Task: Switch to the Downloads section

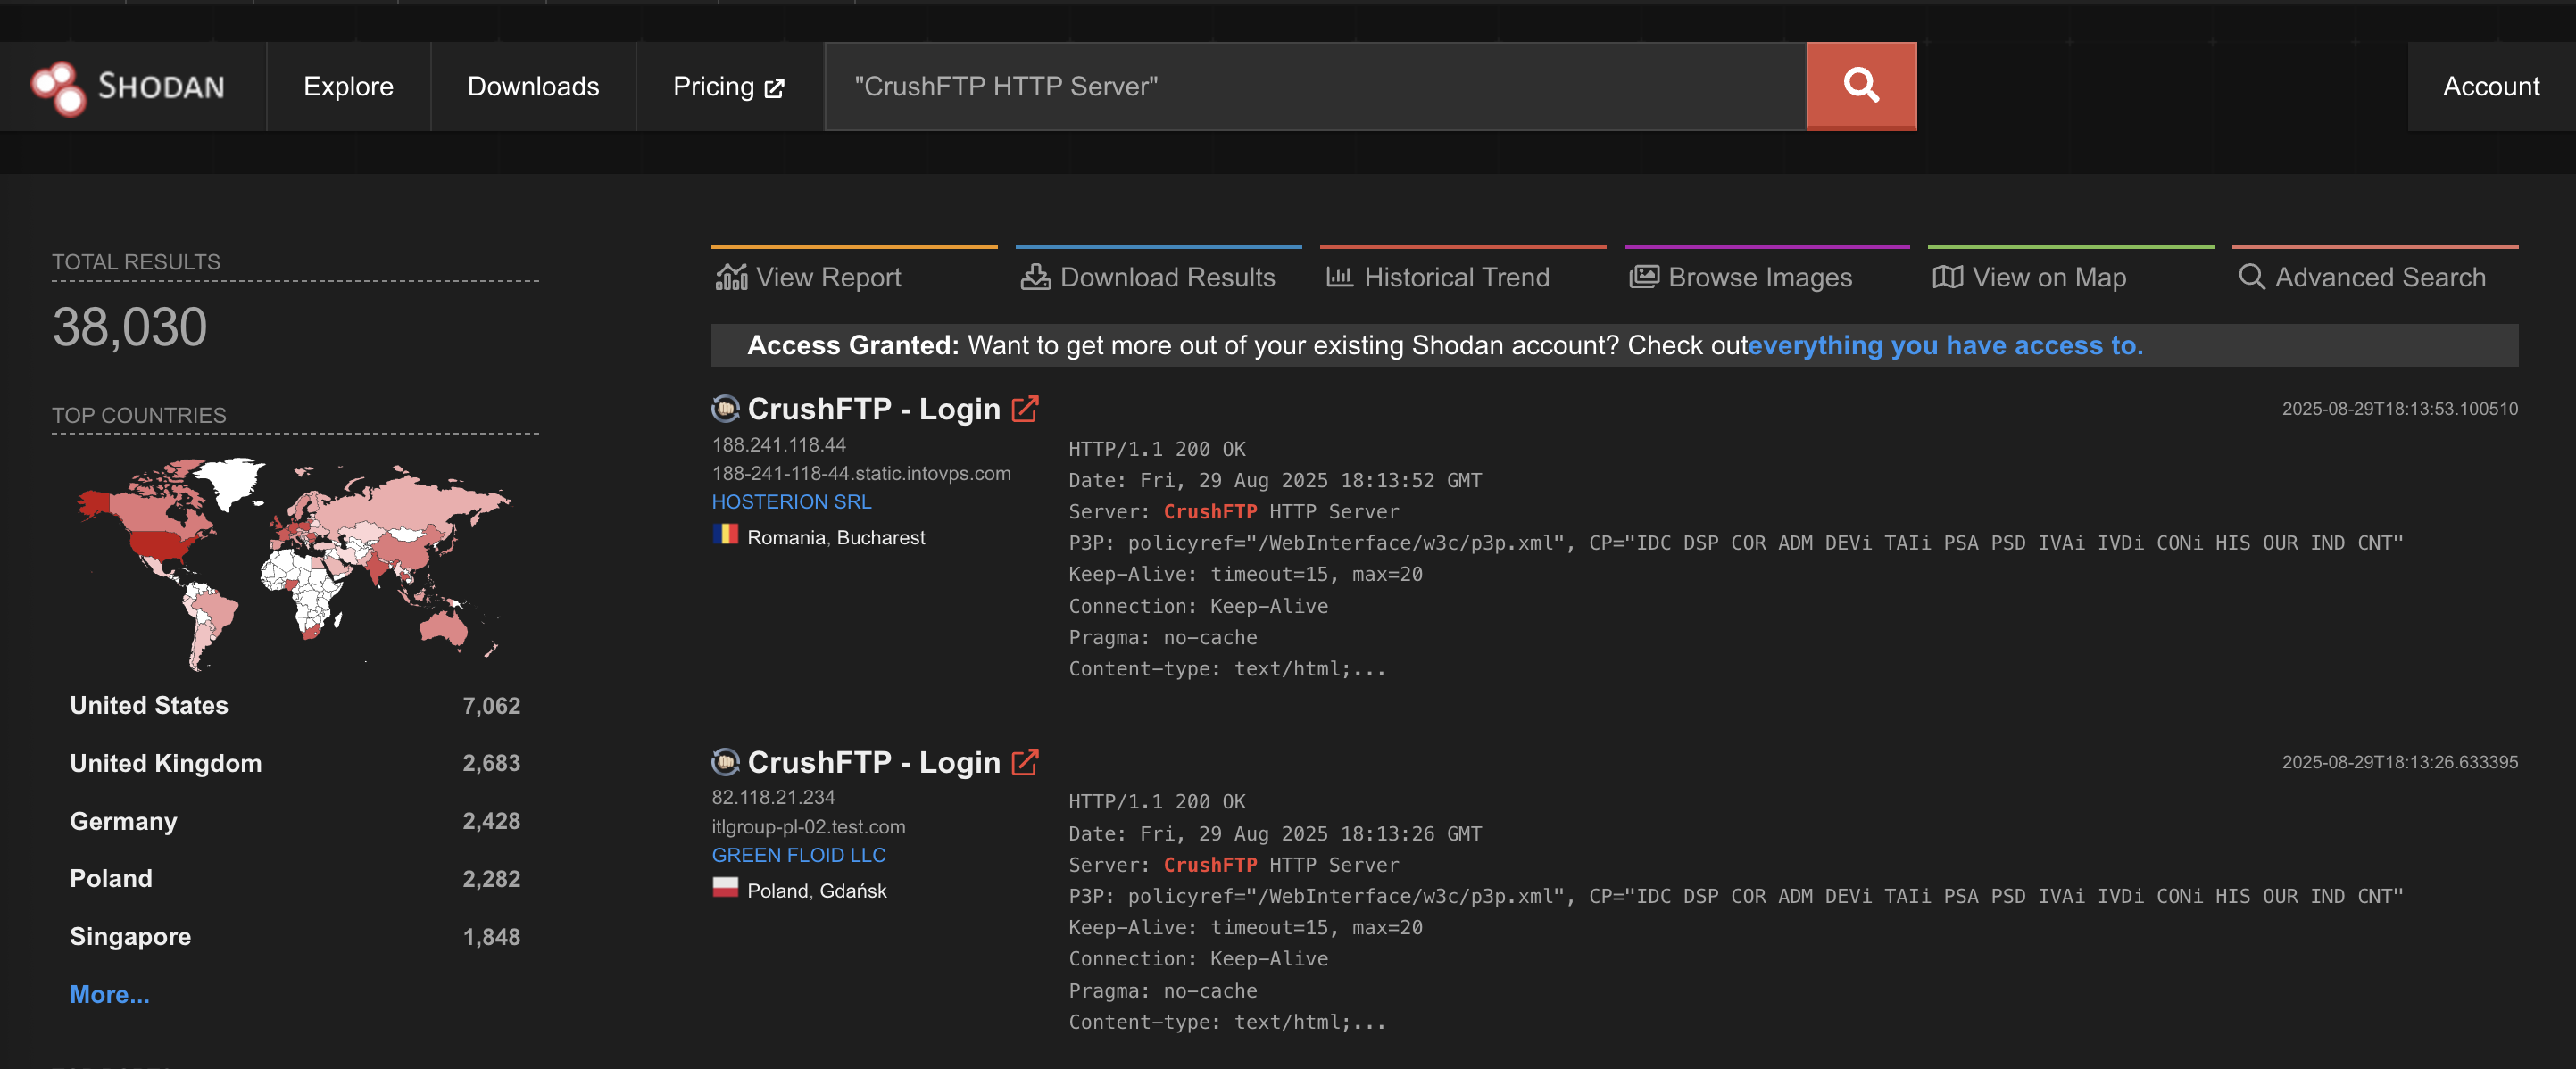Action: pyautogui.click(x=533, y=86)
